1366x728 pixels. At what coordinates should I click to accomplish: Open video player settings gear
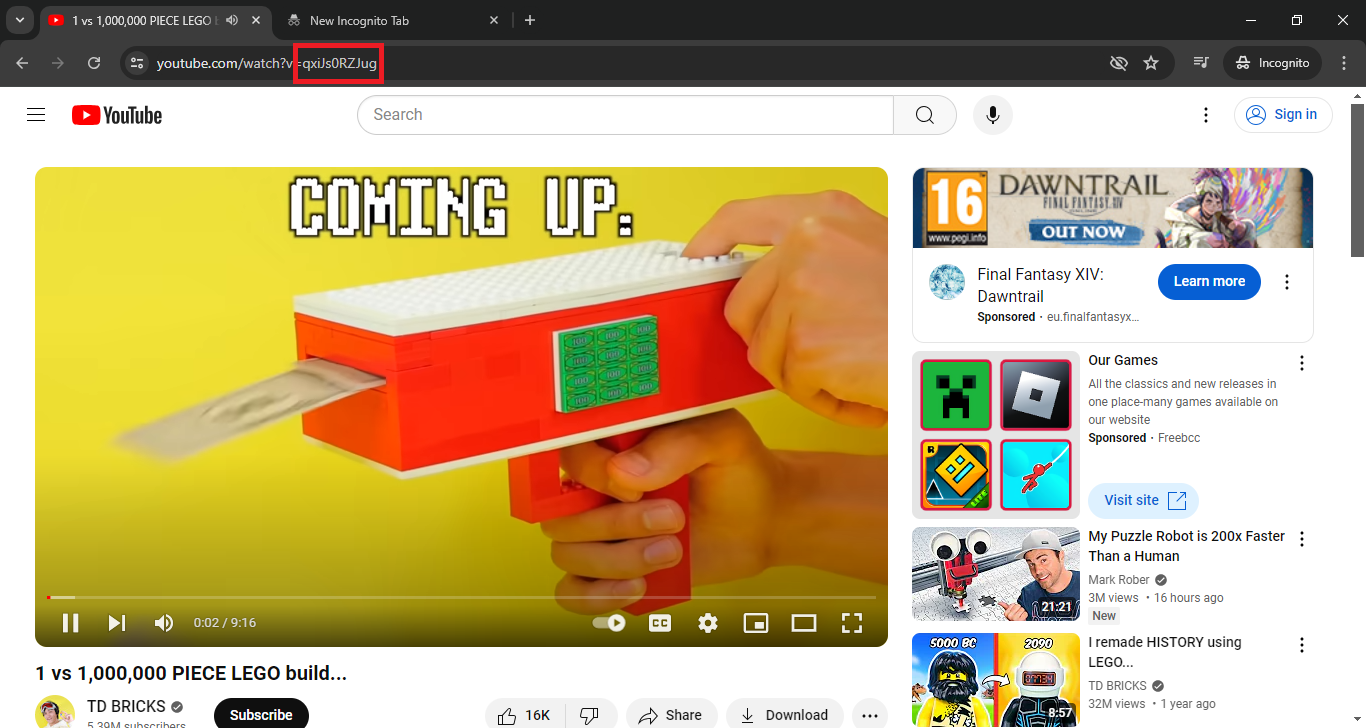tap(708, 623)
